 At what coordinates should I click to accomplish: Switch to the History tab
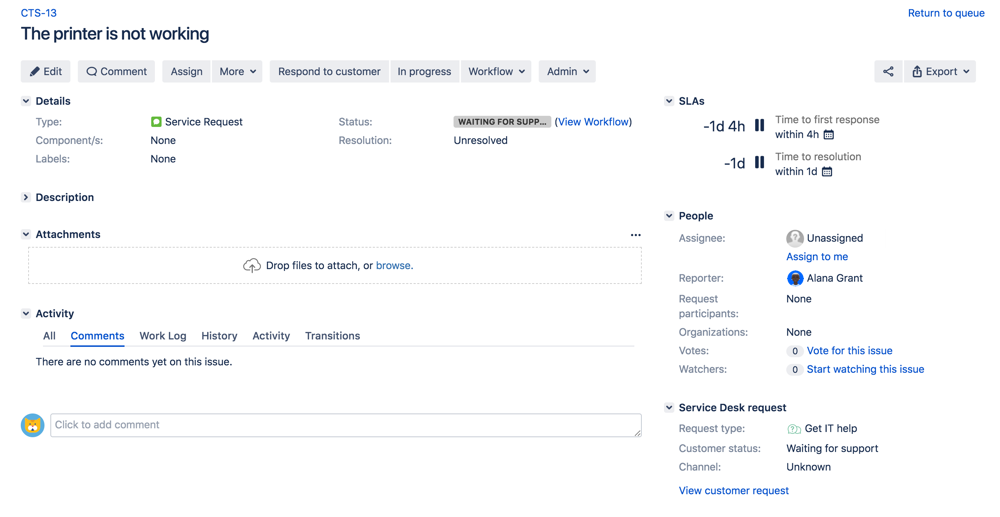[x=219, y=336]
